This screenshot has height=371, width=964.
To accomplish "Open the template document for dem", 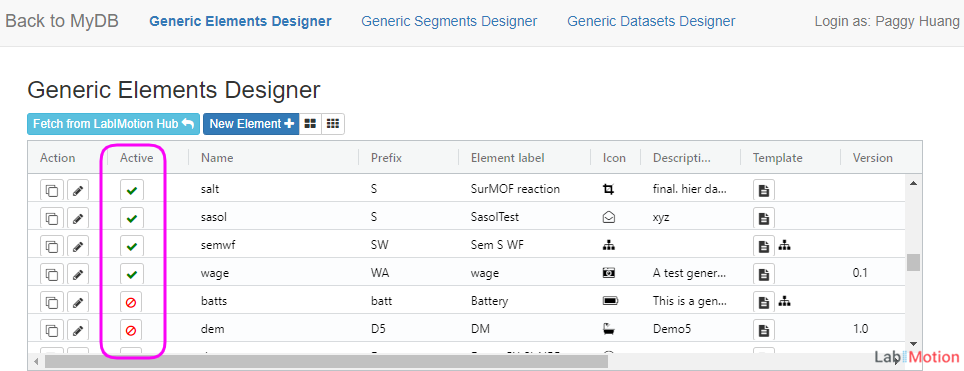I will [x=764, y=330].
